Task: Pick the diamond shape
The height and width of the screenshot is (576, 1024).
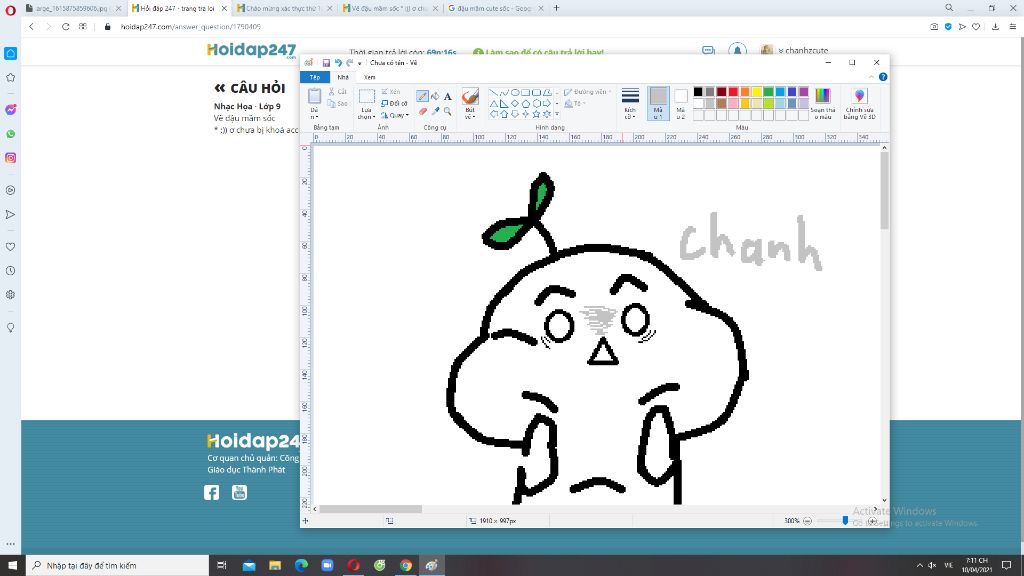Action: [515, 103]
